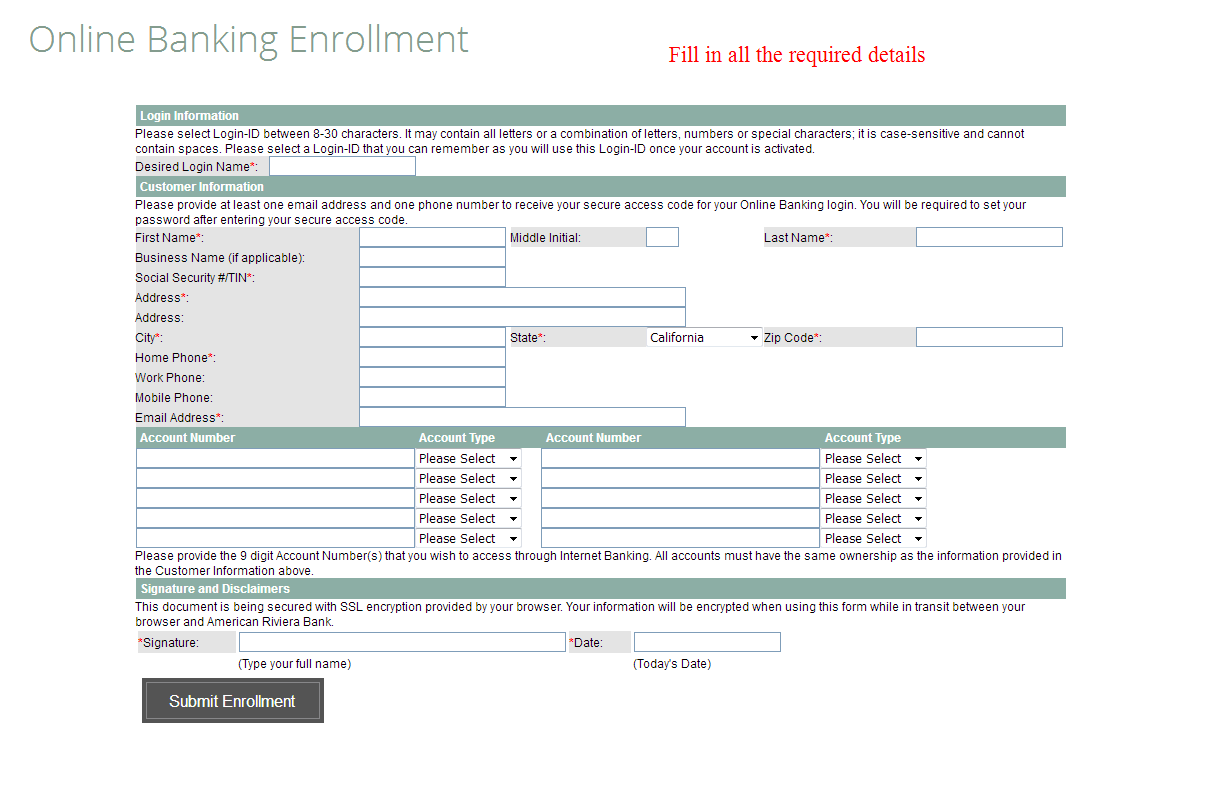Open first left Account Type dropdown

point(468,458)
